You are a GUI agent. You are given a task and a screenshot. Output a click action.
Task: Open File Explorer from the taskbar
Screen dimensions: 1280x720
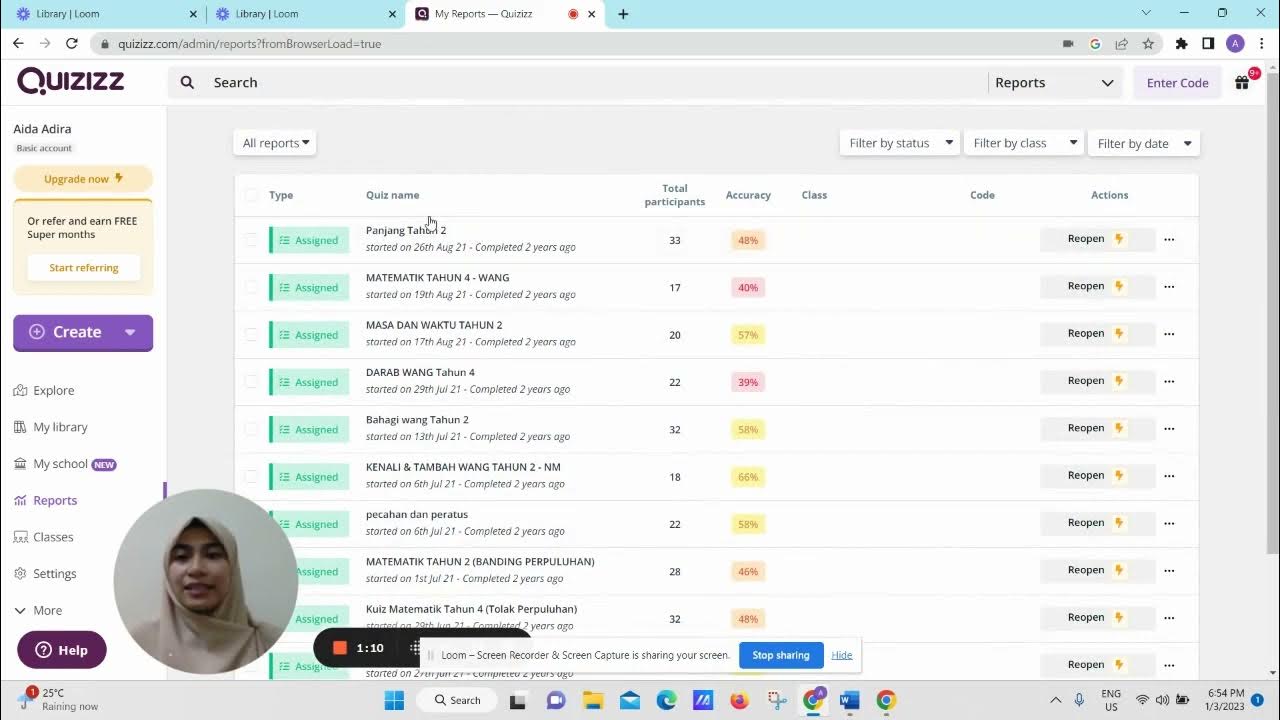[593, 700]
